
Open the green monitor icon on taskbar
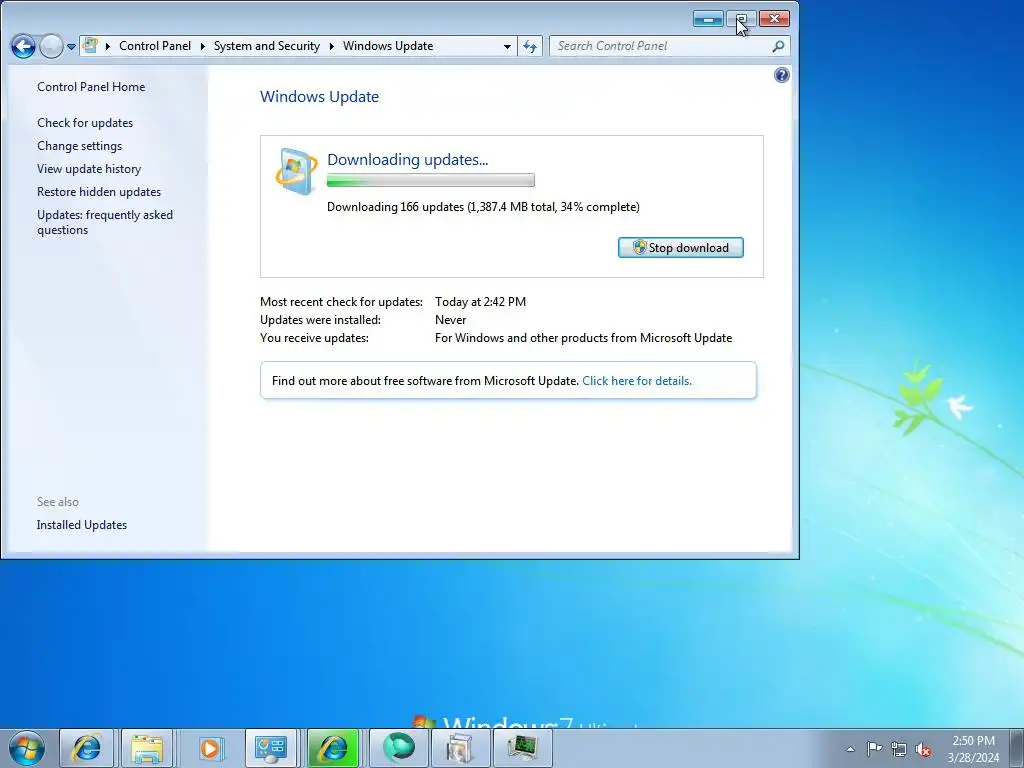[522, 748]
